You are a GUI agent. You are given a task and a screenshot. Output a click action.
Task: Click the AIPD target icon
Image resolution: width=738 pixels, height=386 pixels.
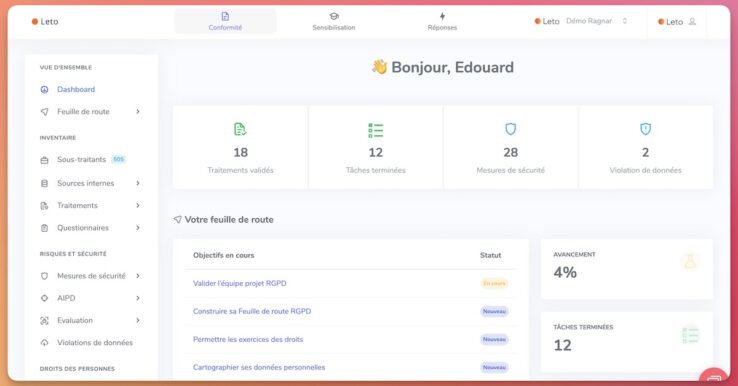coord(44,298)
